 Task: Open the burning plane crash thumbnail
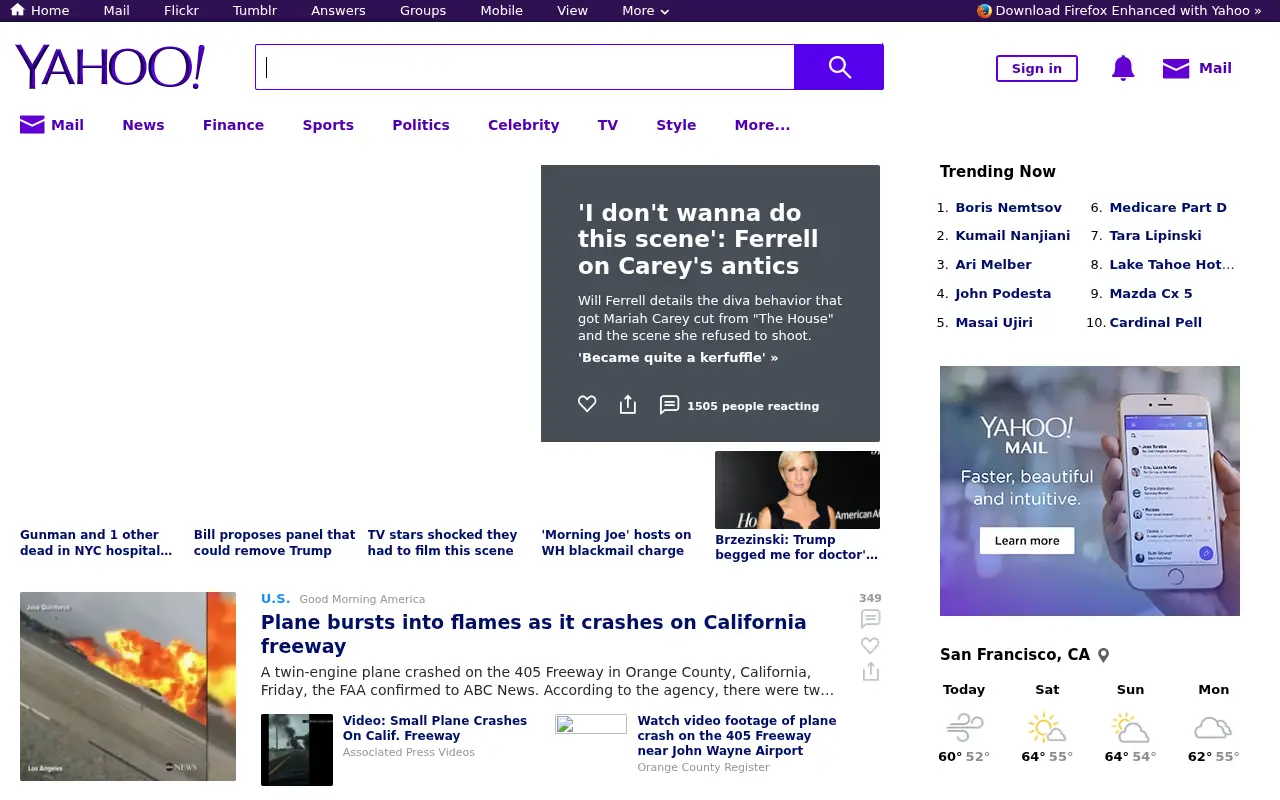point(128,686)
